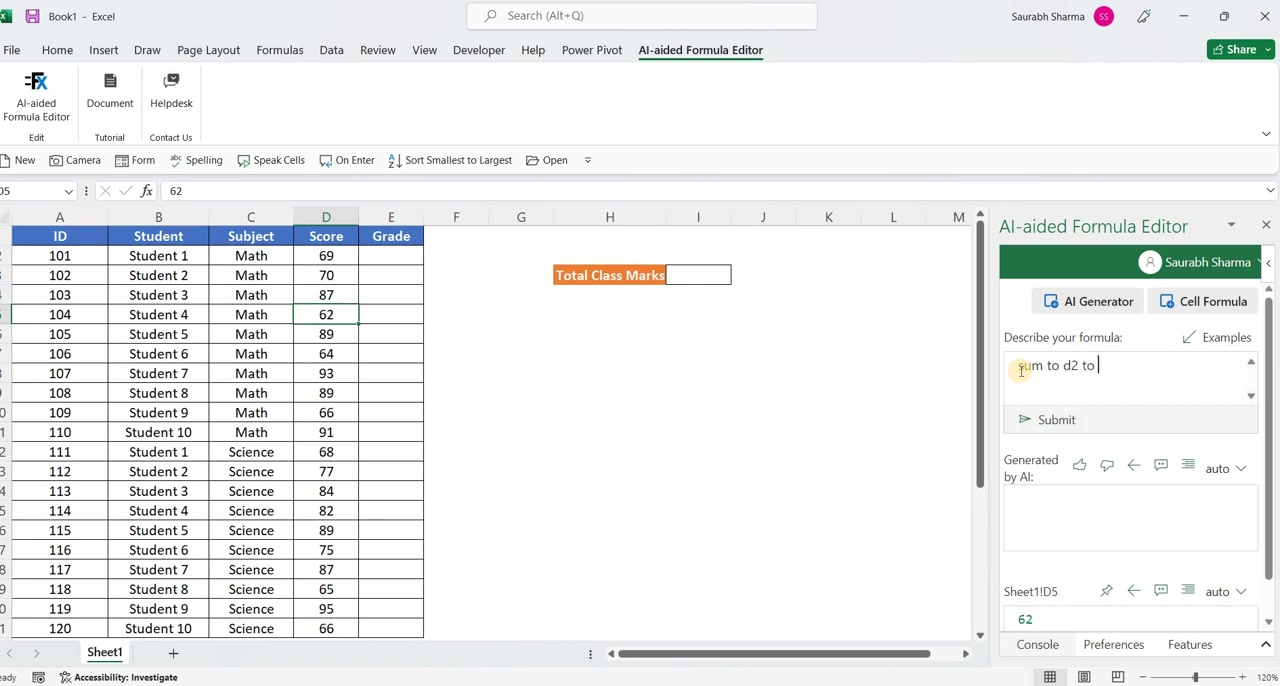Image resolution: width=1280 pixels, height=686 pixels.
Task: Open the AI-aided Formula Editor ribbon button
Action: (x=36, y=97)
